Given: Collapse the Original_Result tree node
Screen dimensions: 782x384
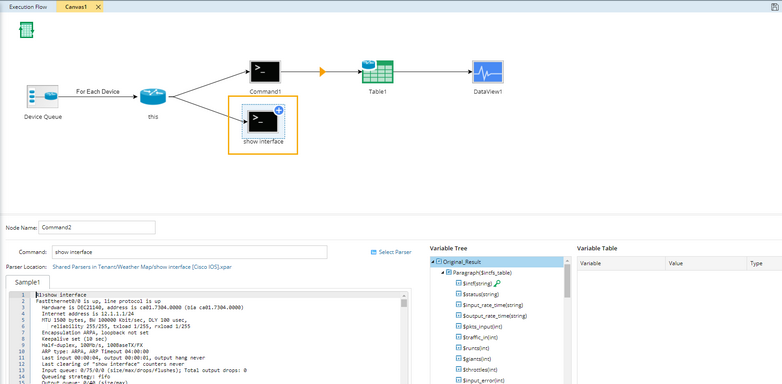Looking at the screenshot, I should pos(433,262).
